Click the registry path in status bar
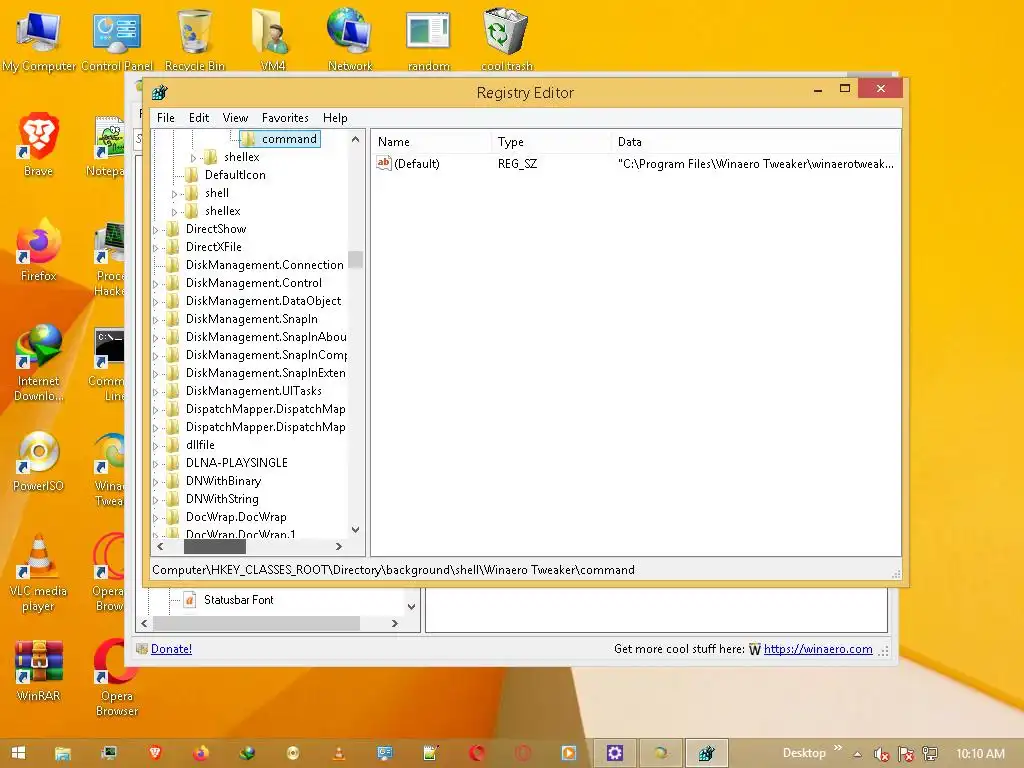The image size is (1024, 768). 393,569
